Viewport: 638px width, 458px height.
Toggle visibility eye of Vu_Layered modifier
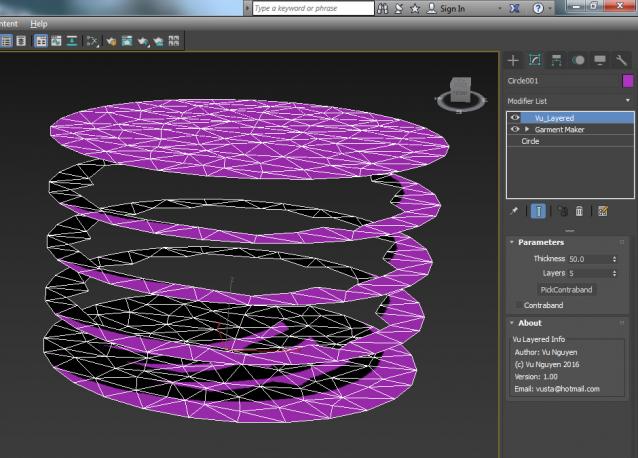(x=516, y=117)
